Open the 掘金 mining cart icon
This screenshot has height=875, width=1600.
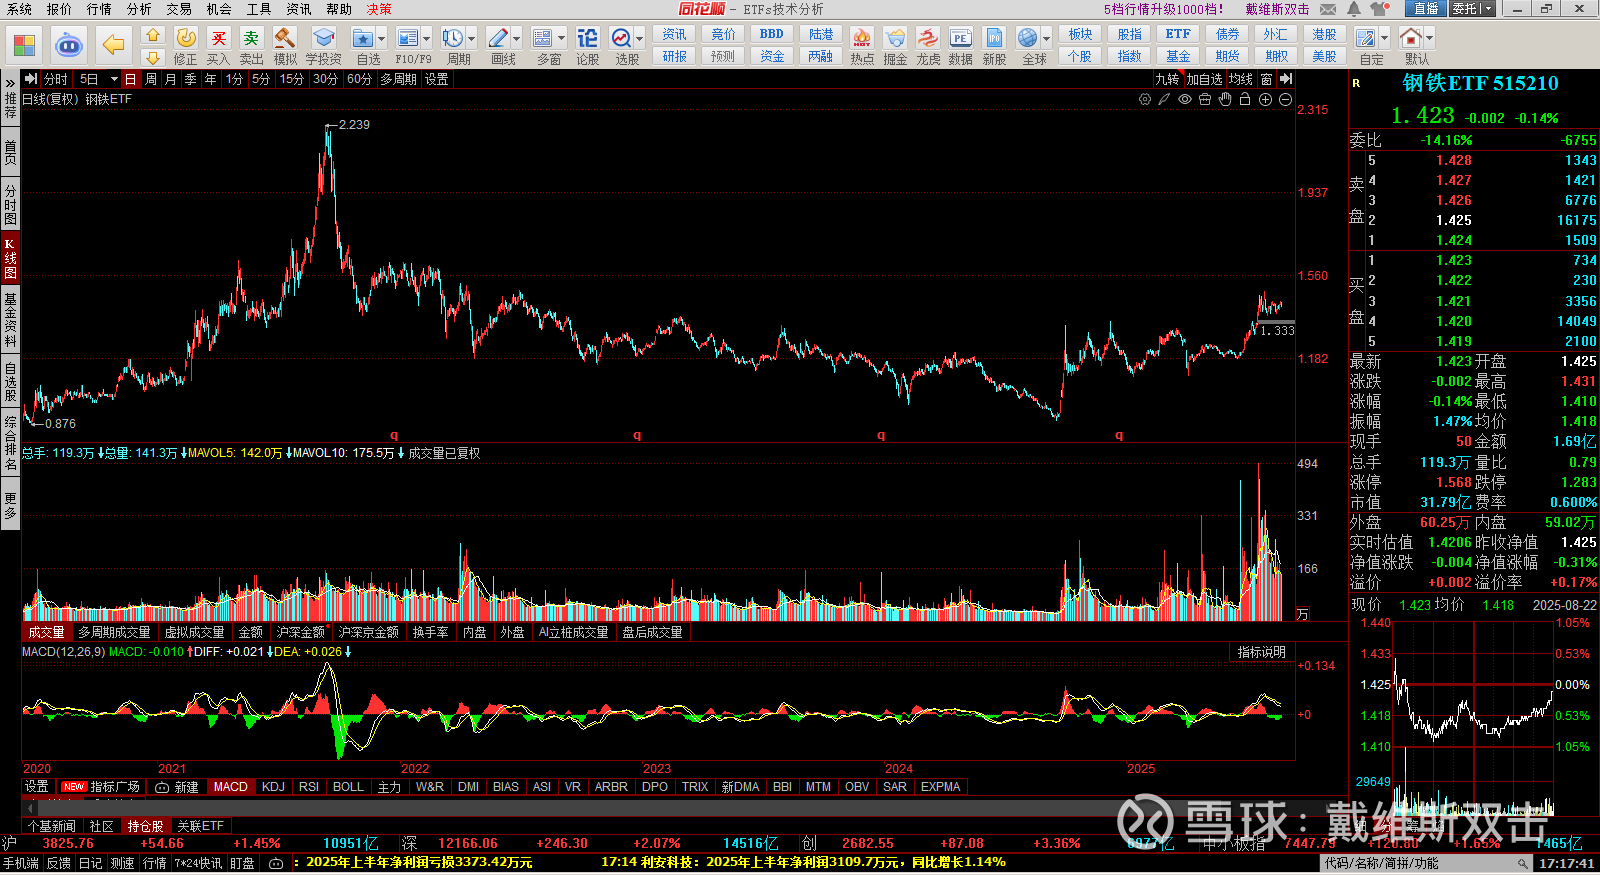pyautogui.click(x=895, y=38)
